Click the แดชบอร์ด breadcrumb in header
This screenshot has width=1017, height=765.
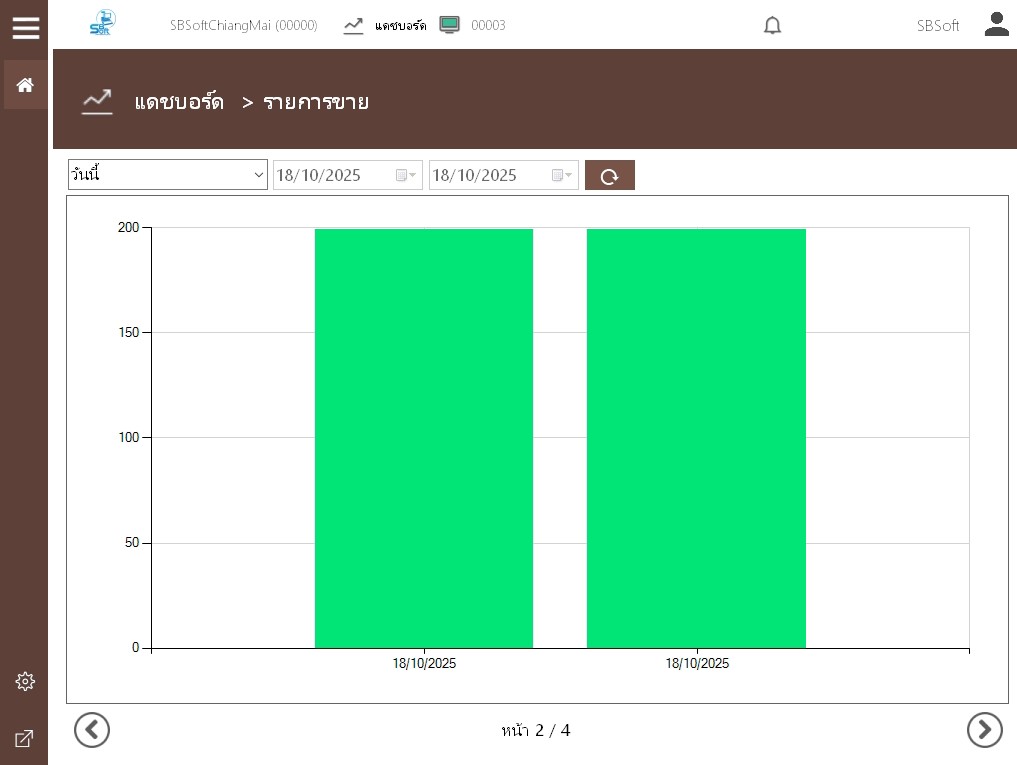179,102
